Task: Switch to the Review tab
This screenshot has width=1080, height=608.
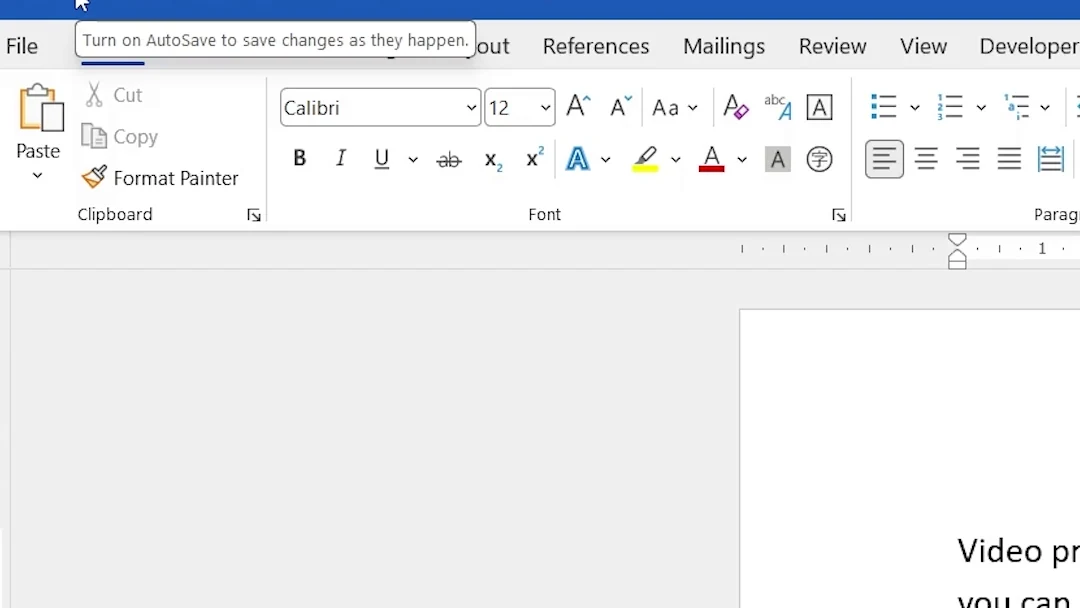Action: tap(832, 46)
